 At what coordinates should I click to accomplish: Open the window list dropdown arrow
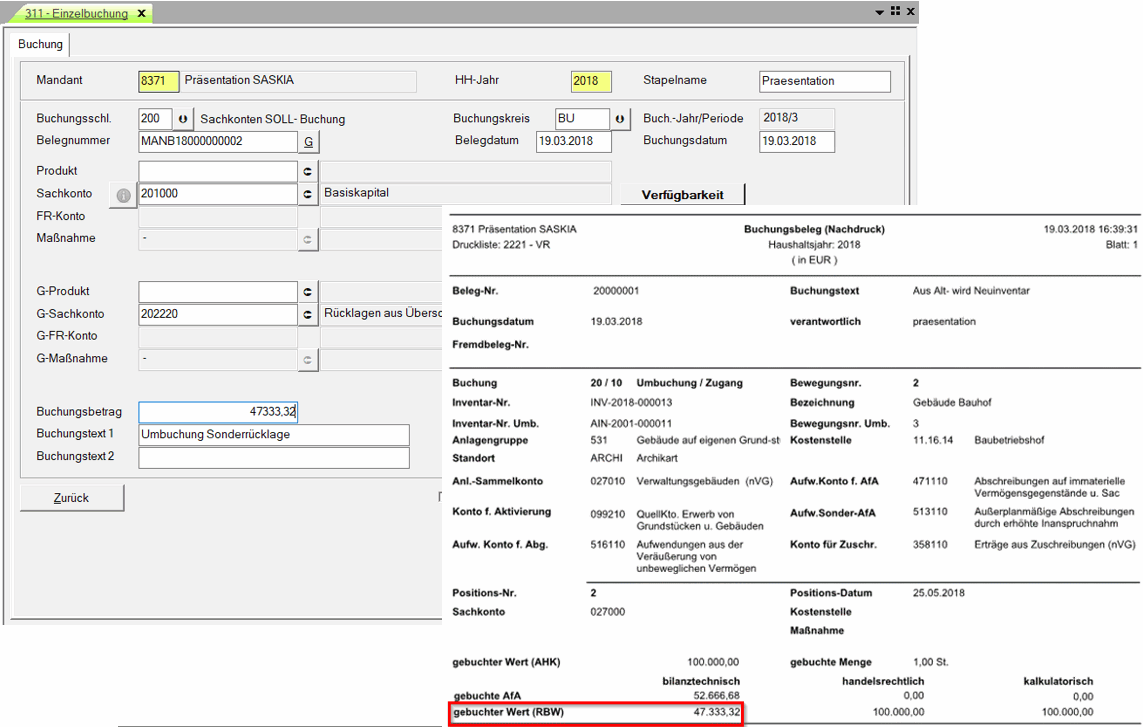point(879,12)
